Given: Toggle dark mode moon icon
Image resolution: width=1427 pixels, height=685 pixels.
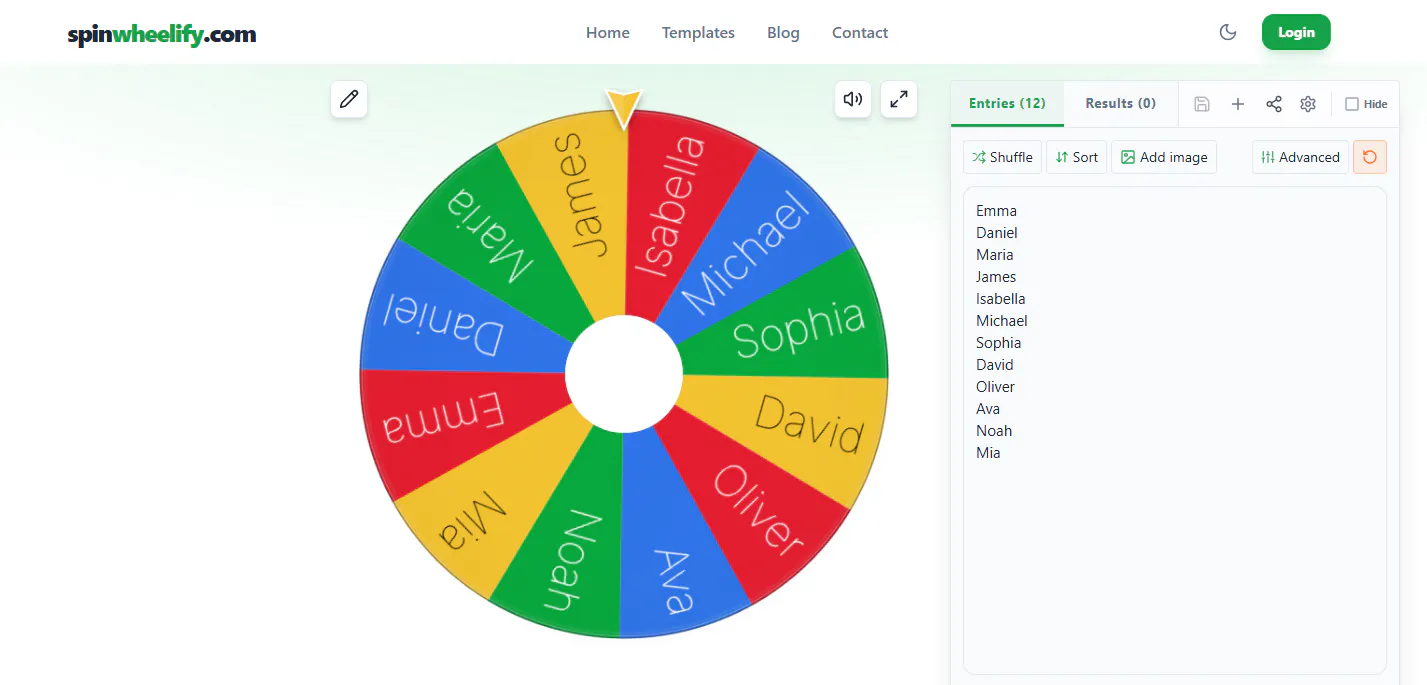Looking at the screenshot, I should [1228, 32].
